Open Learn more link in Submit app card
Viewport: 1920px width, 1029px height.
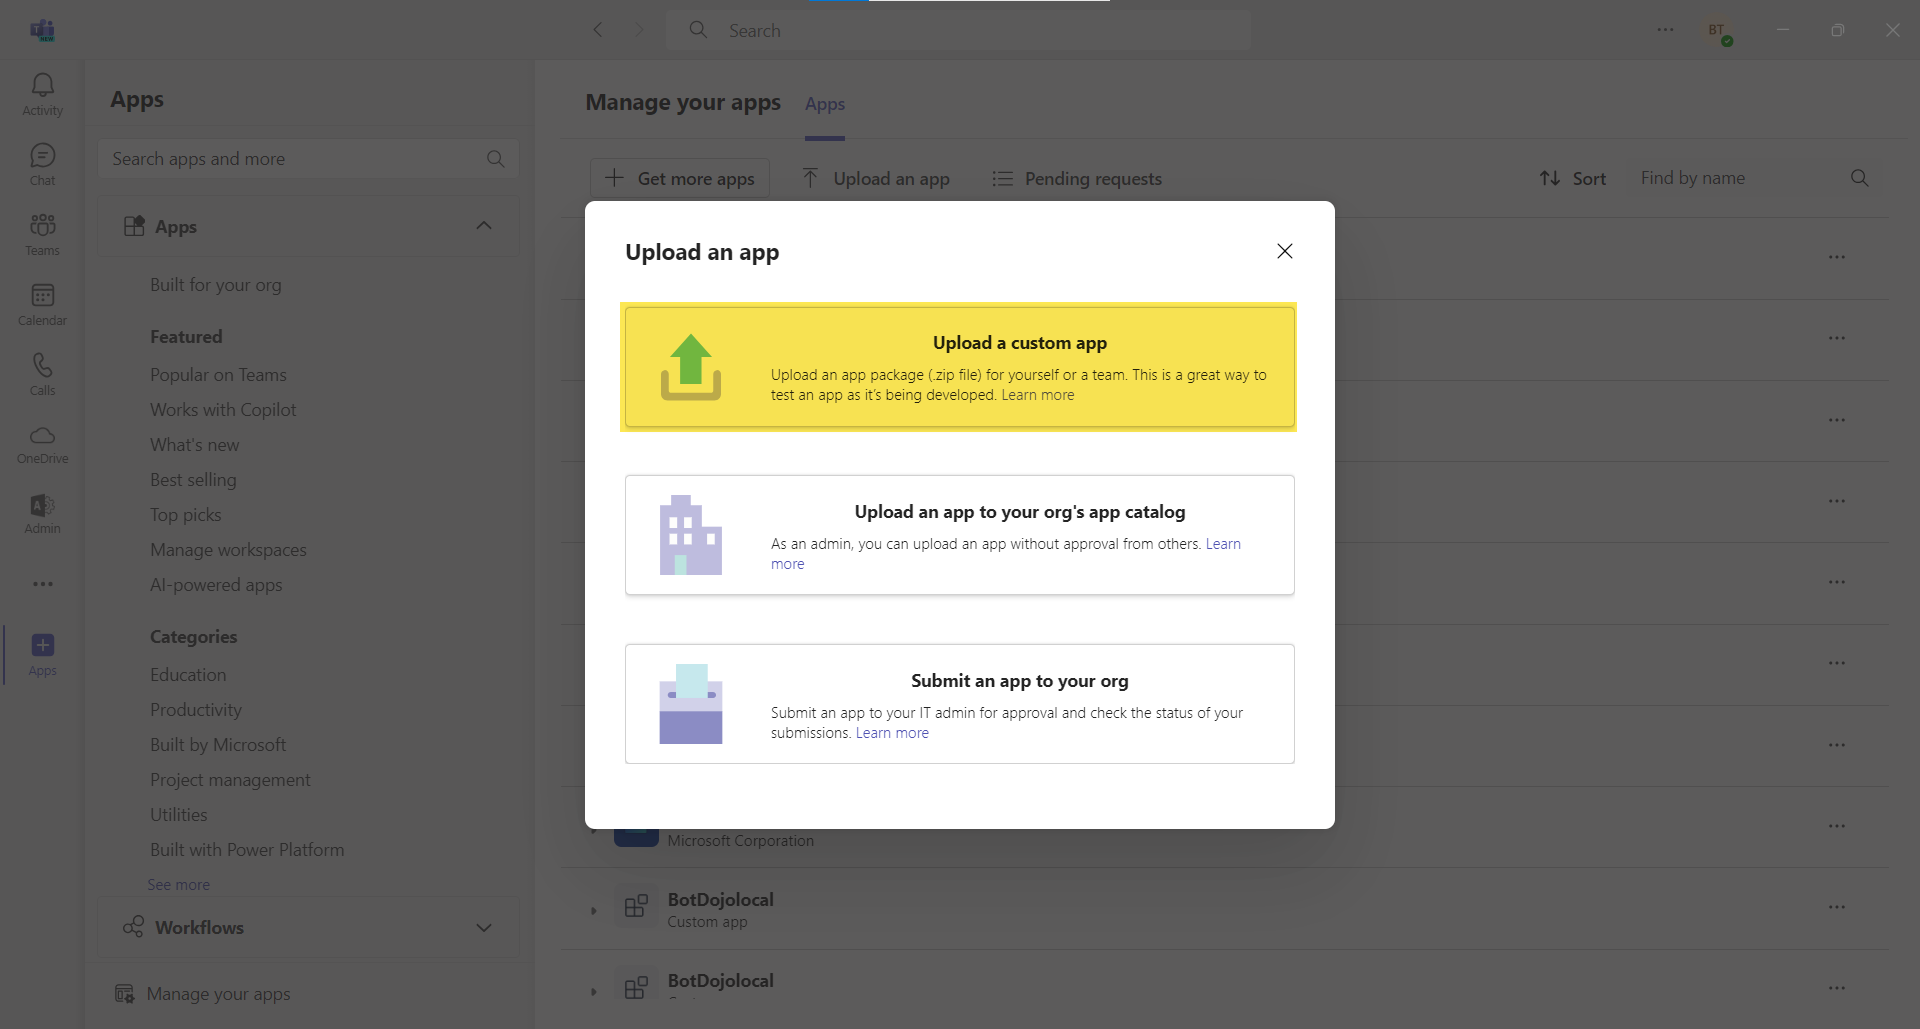click(892, 733)
